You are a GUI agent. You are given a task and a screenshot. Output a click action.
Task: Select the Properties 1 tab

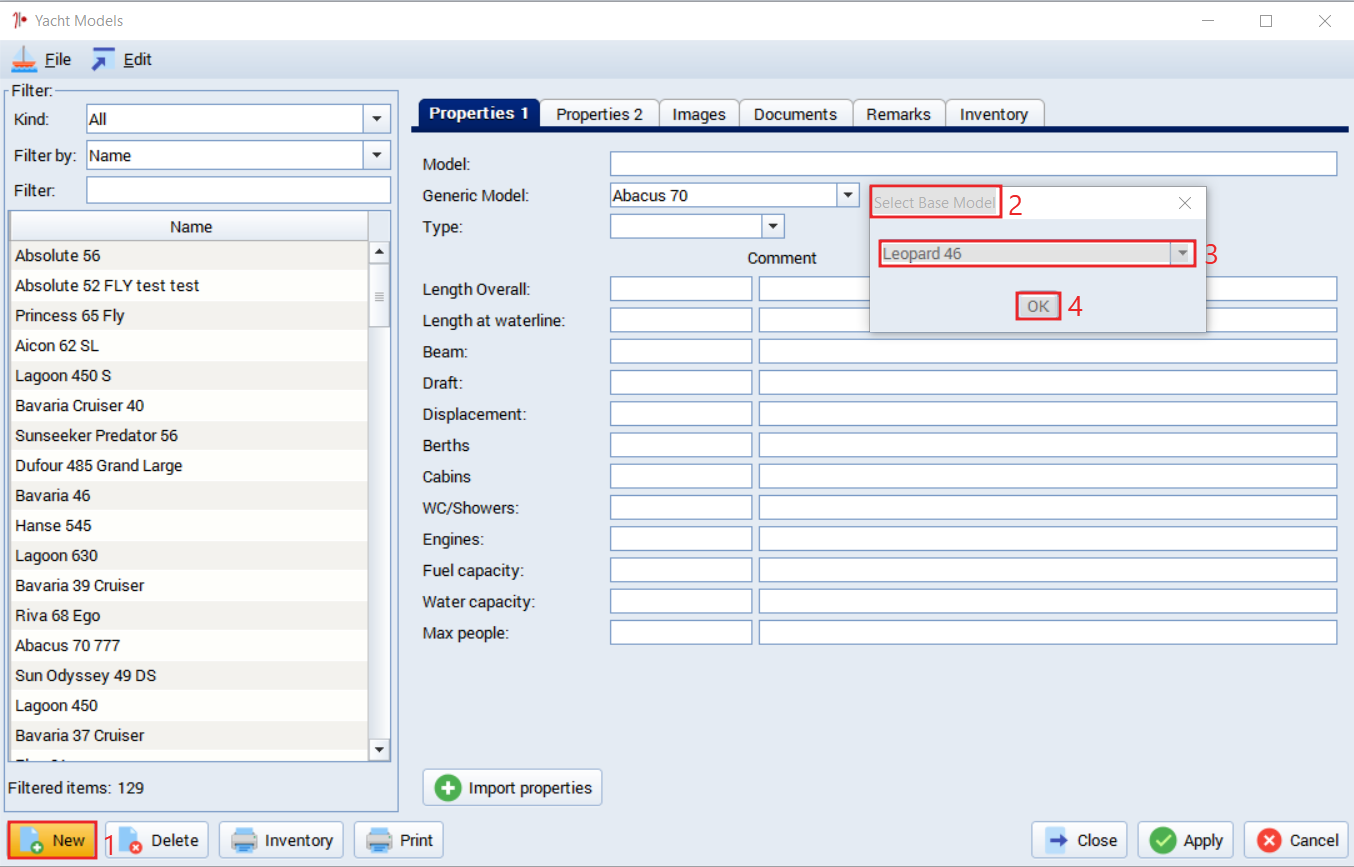[x=478, y=113]
